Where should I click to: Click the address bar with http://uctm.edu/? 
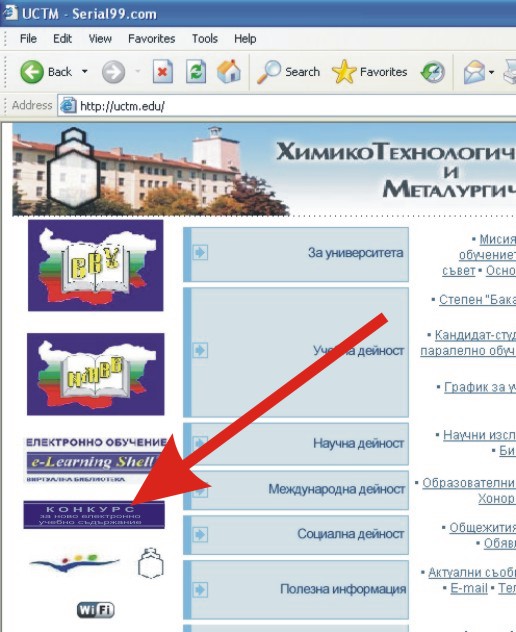tap(286, 106)
